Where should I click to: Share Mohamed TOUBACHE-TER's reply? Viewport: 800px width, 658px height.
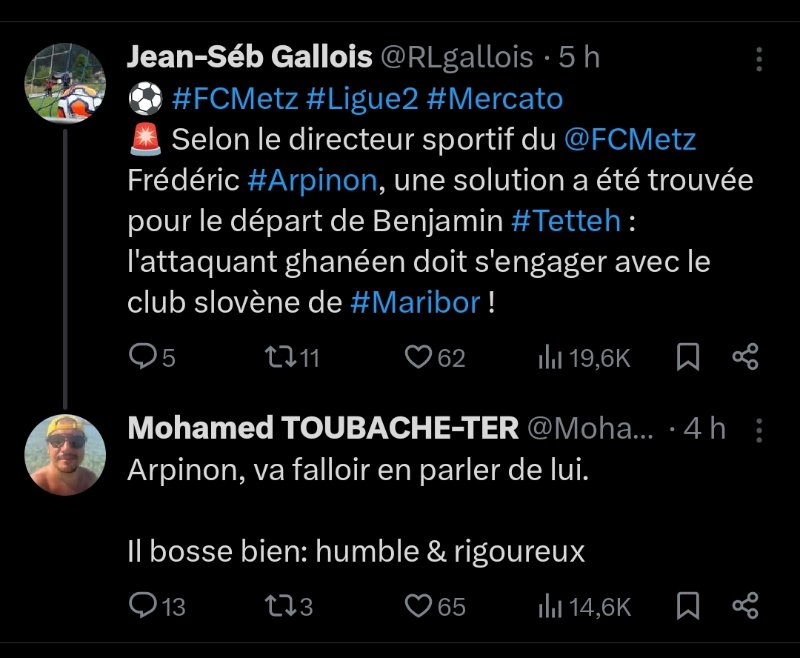pos(745,605)
